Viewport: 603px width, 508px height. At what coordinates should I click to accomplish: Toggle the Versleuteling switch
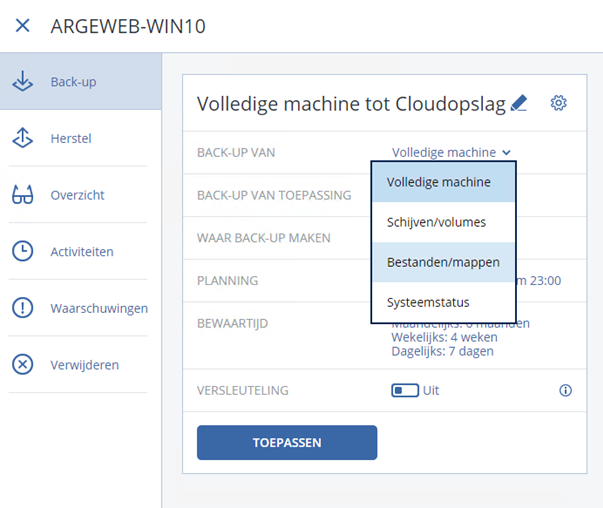[x=405, y=390]
